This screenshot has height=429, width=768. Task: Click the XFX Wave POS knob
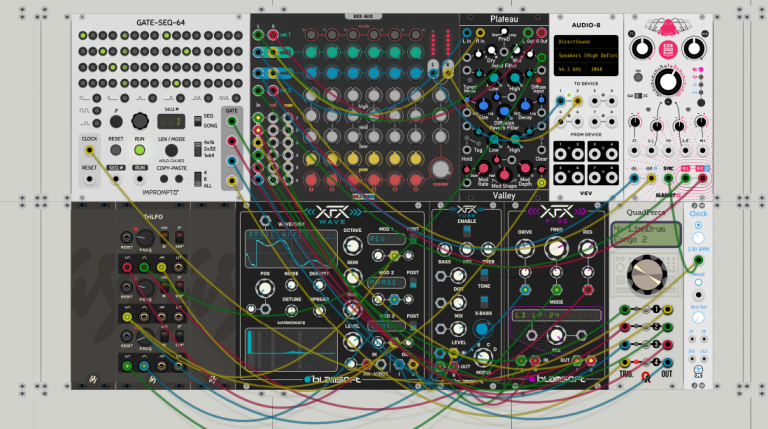point(264,288)
